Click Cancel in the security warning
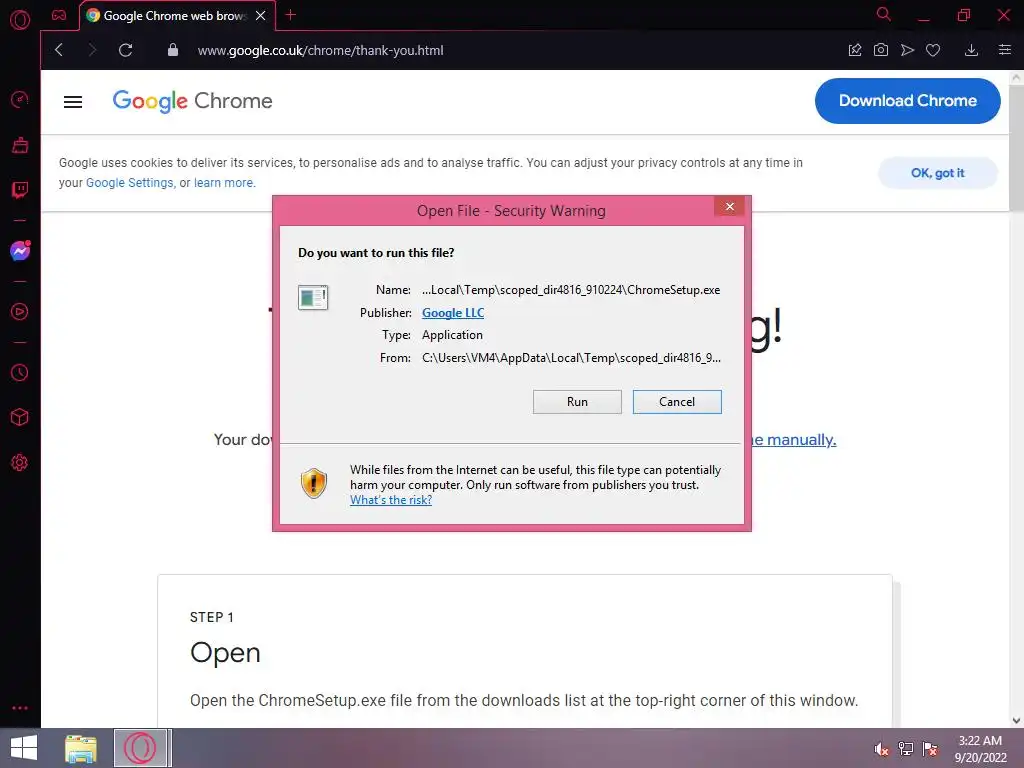The width and height of the screenshot is (1024, 768). pyautogui.click(x=677, y=402)
